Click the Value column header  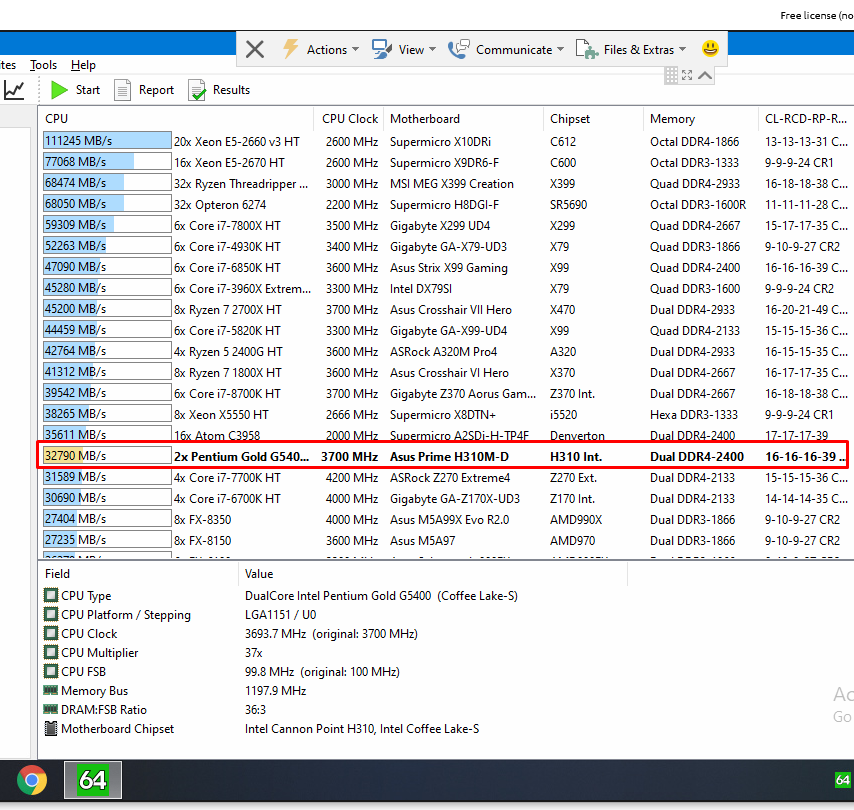coord(433,574)
